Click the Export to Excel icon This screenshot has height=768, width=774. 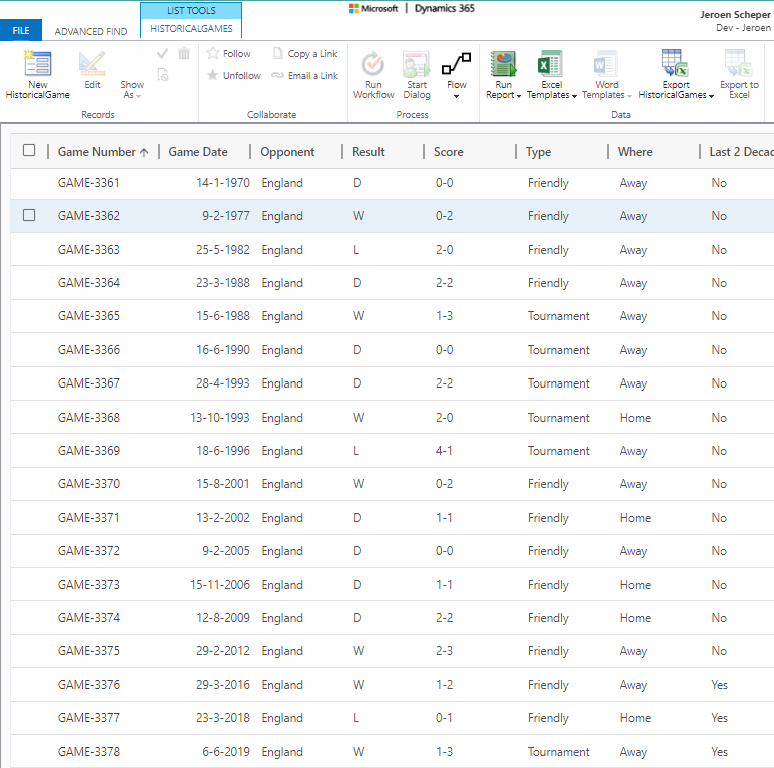738,63
